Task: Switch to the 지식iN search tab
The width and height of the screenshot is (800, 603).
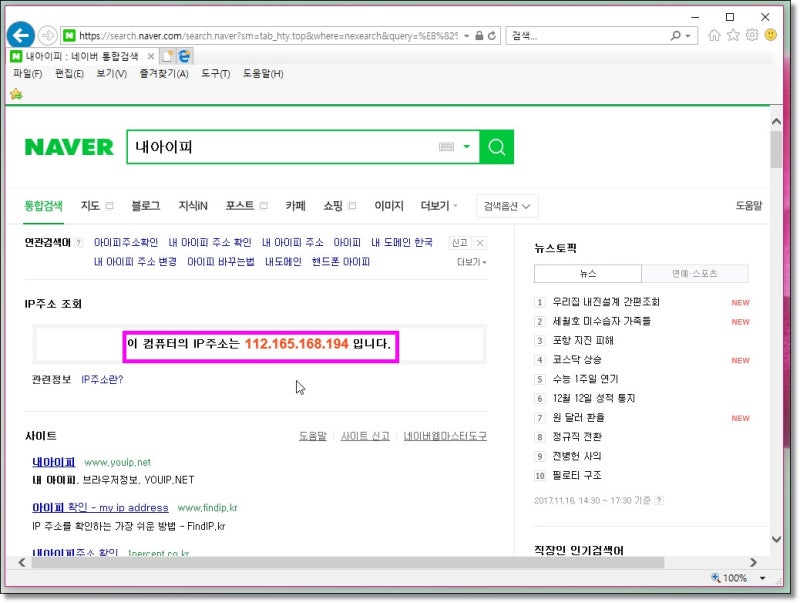Action: (x=193, y=206)
